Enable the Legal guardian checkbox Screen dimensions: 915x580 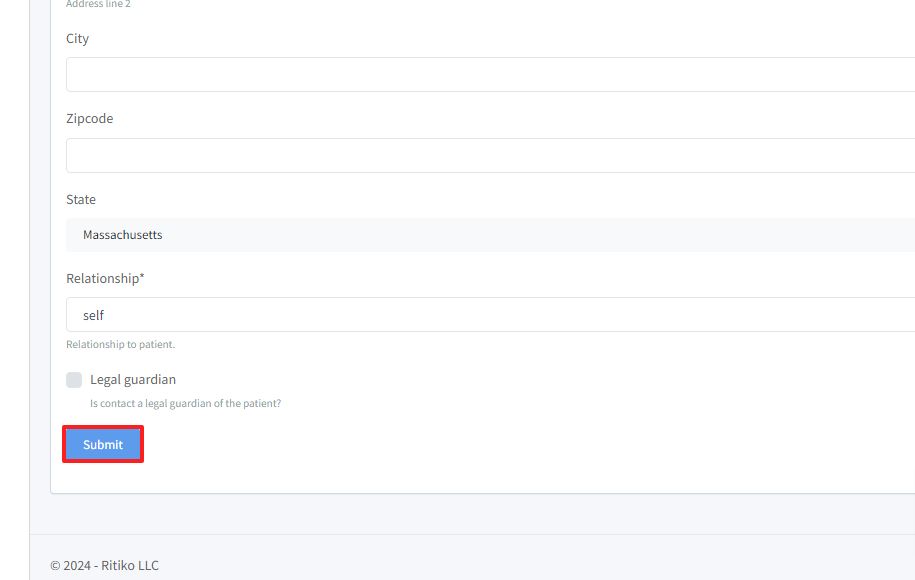[74, 380]
